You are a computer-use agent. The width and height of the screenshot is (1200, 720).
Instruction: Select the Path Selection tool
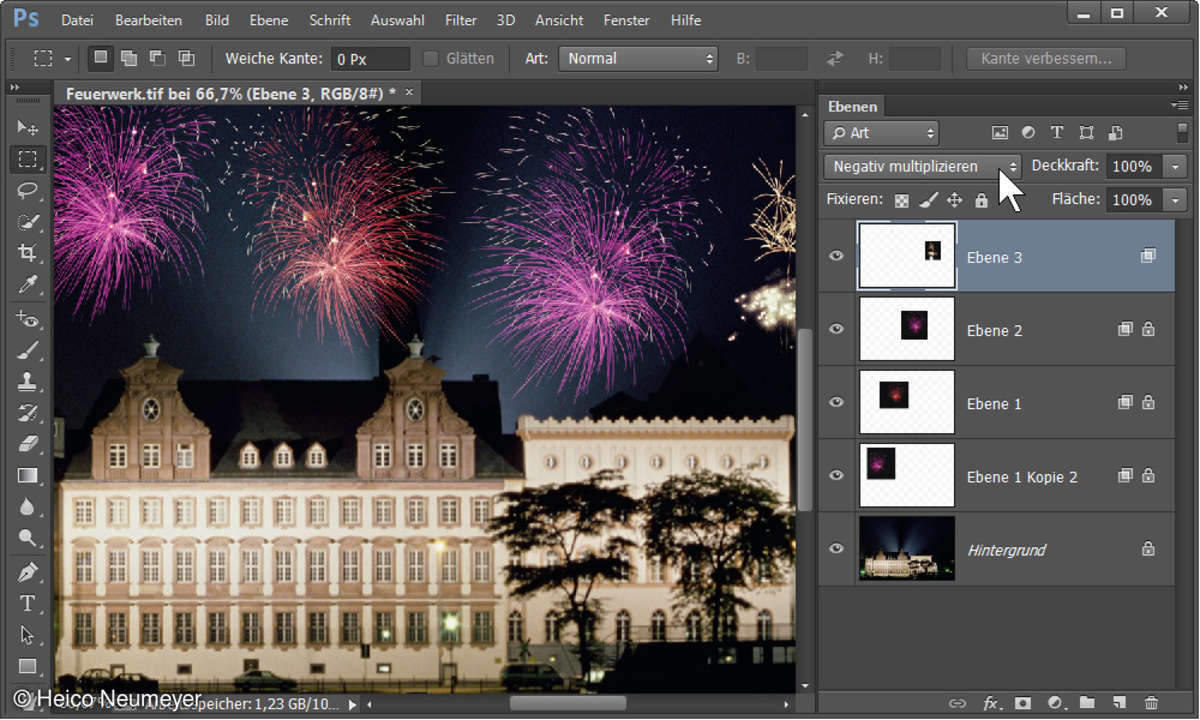(x=27, y=635)
